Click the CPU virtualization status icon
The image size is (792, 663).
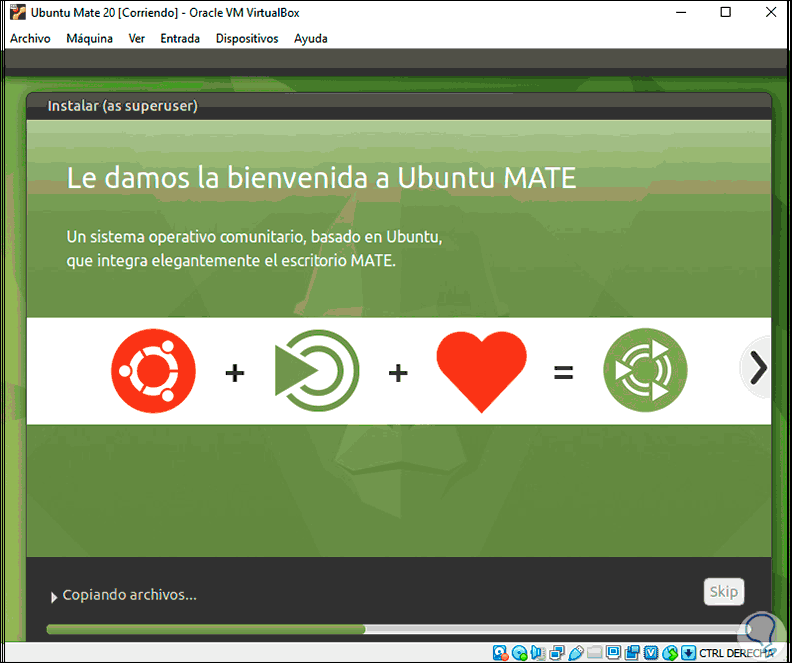point(651,653)
